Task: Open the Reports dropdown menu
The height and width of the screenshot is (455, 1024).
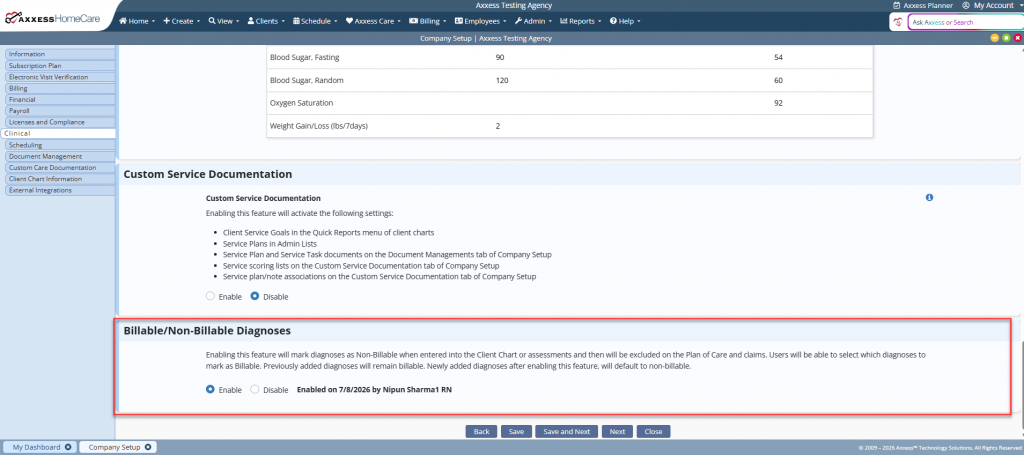Action: point(581,21)
